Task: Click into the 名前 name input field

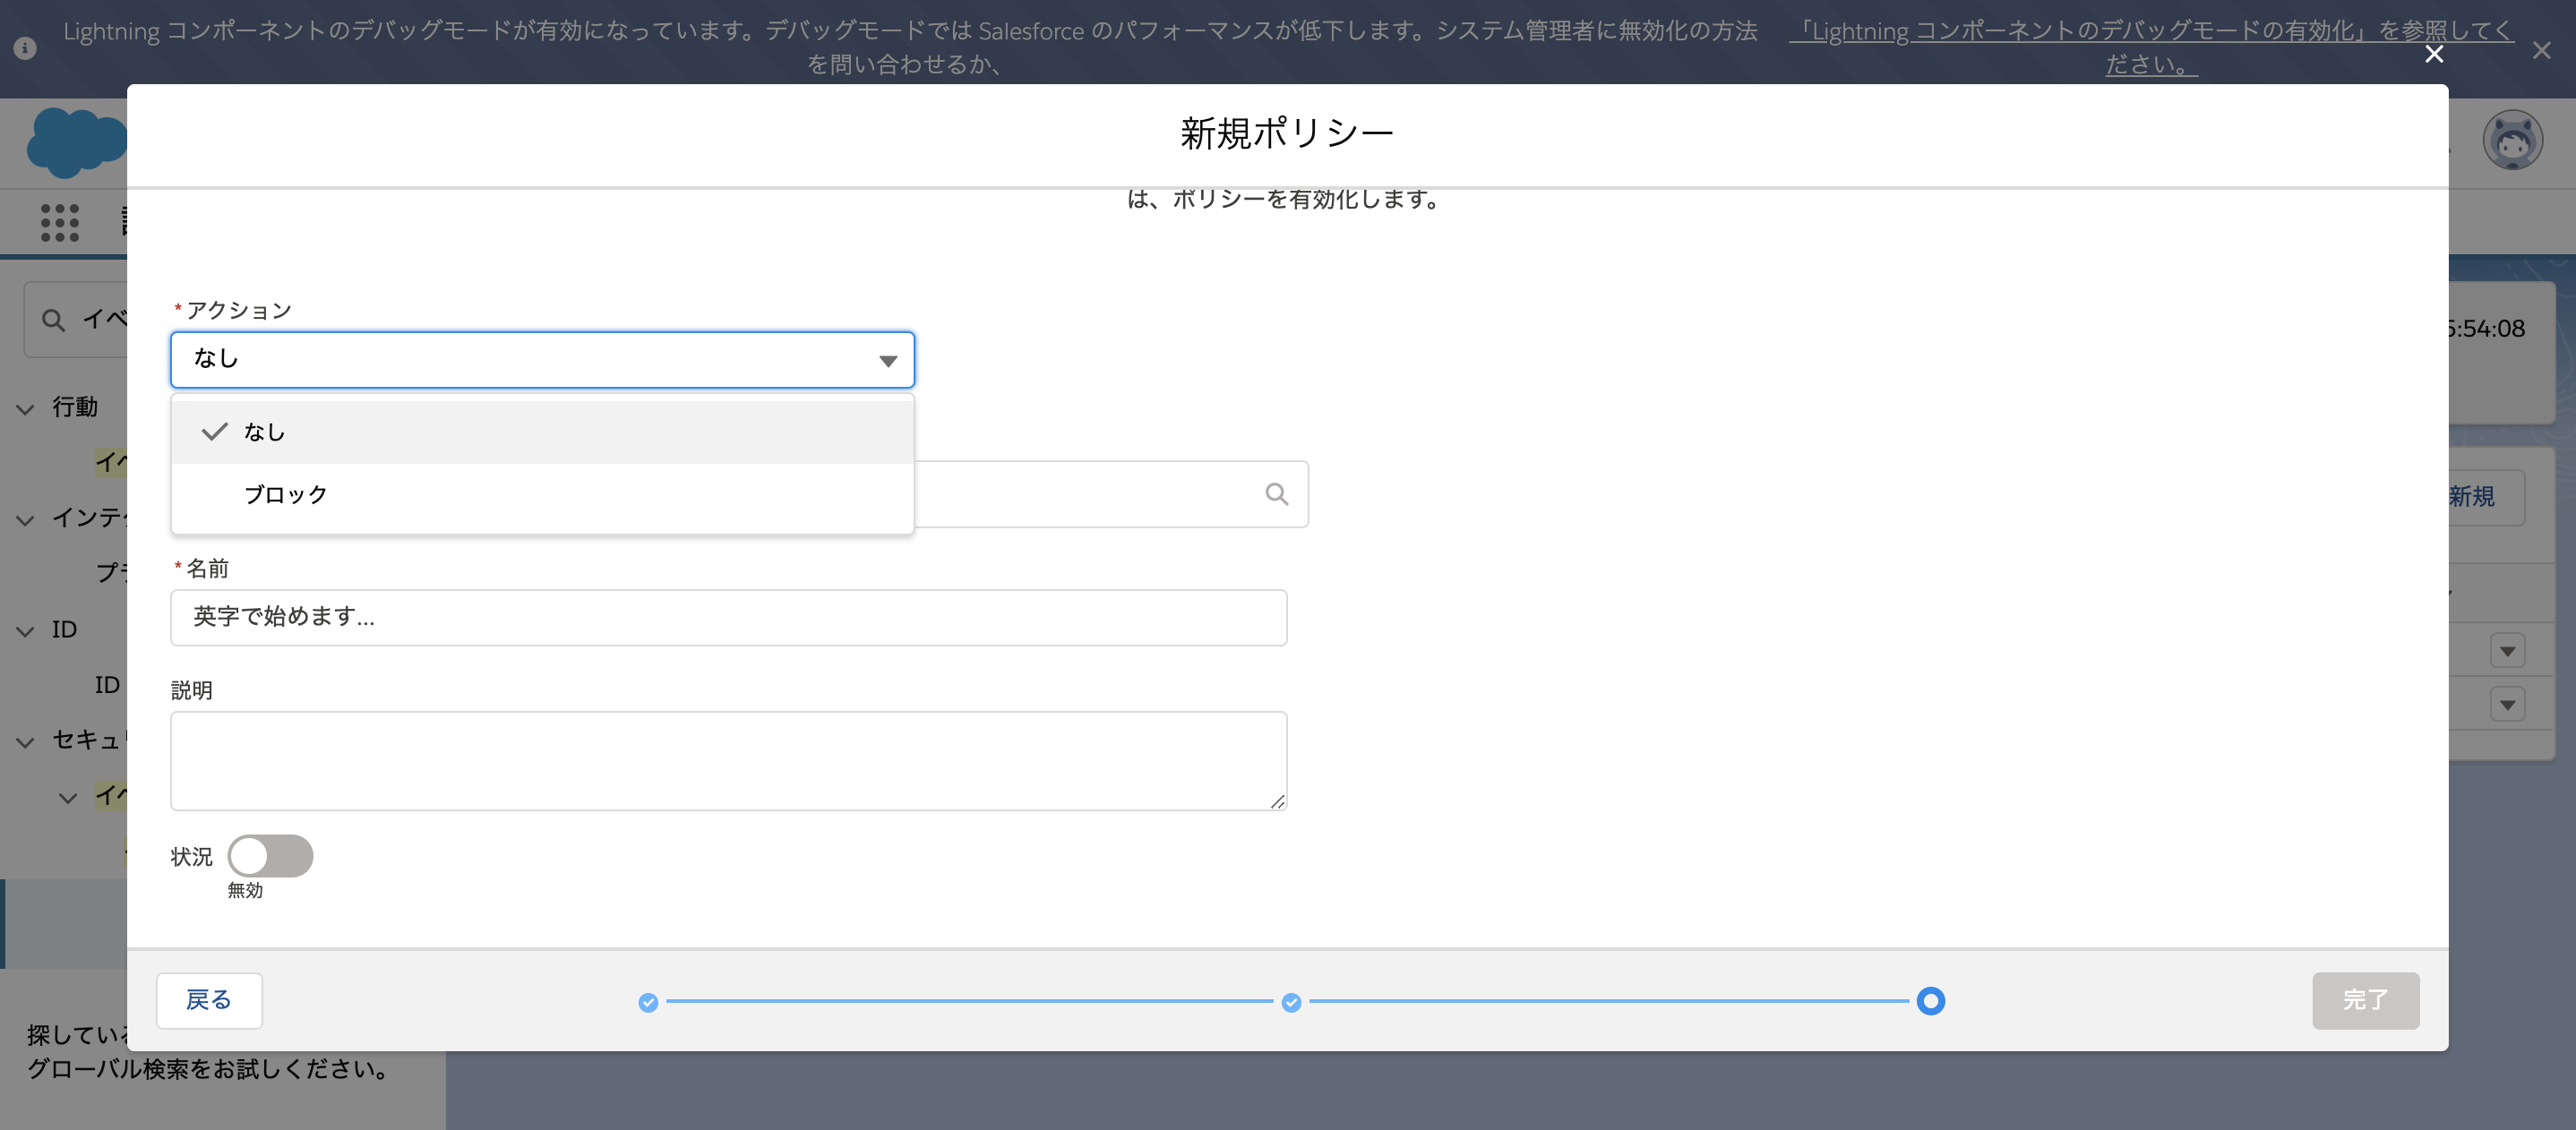Action: pyautogui.click(x=727, y=617)
